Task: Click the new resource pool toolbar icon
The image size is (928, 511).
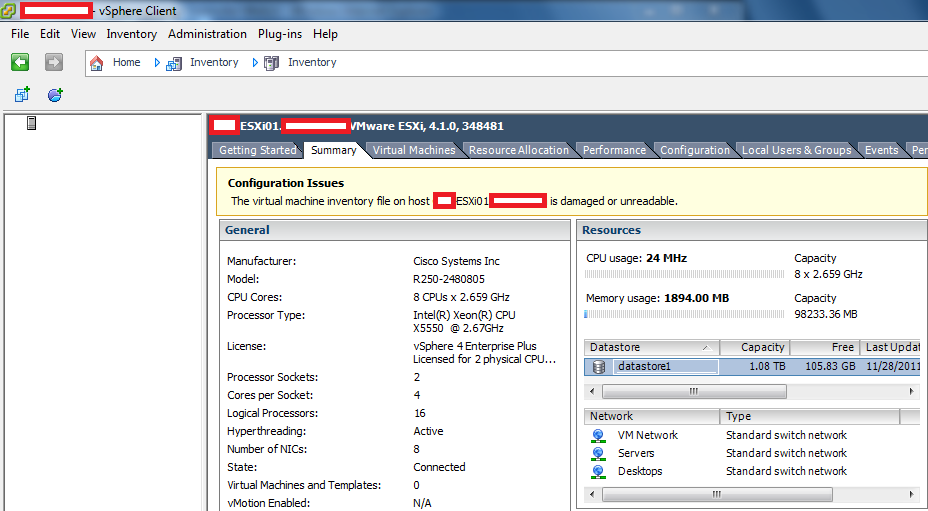Action: (55, 94)
